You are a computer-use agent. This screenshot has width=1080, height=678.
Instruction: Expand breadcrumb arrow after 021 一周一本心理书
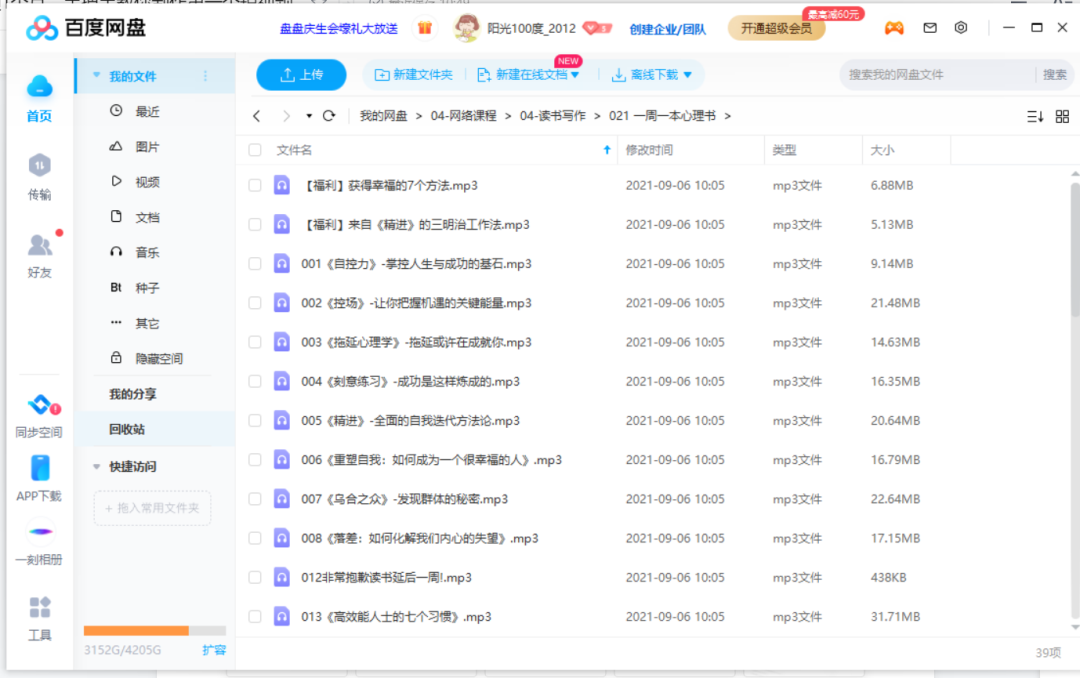coord(728,116)
